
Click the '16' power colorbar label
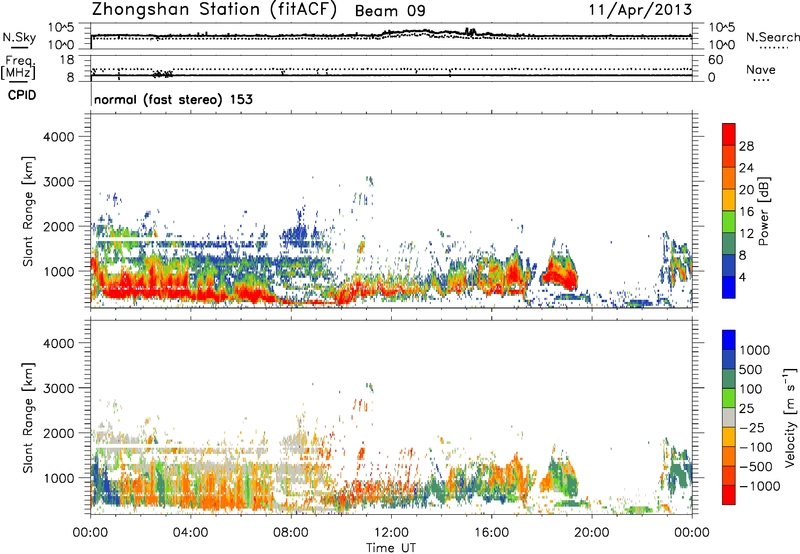tap(746, 212)
